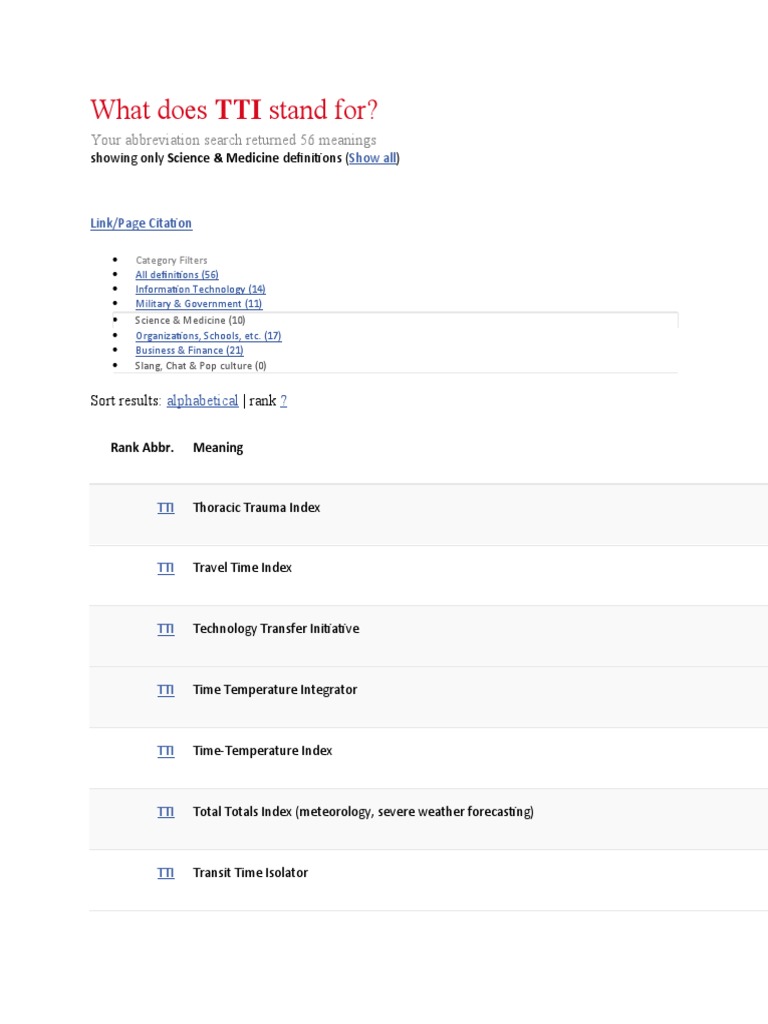Open TTI link for Thoracic Trauma Index
This screenshot has width=768, height=1024.
pos(166,508)
